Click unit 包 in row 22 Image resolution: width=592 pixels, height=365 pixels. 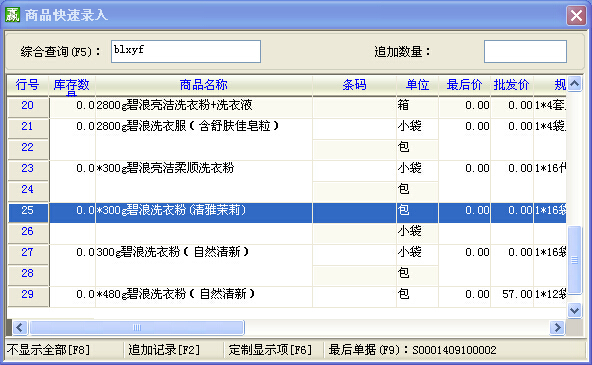point(403,148)
